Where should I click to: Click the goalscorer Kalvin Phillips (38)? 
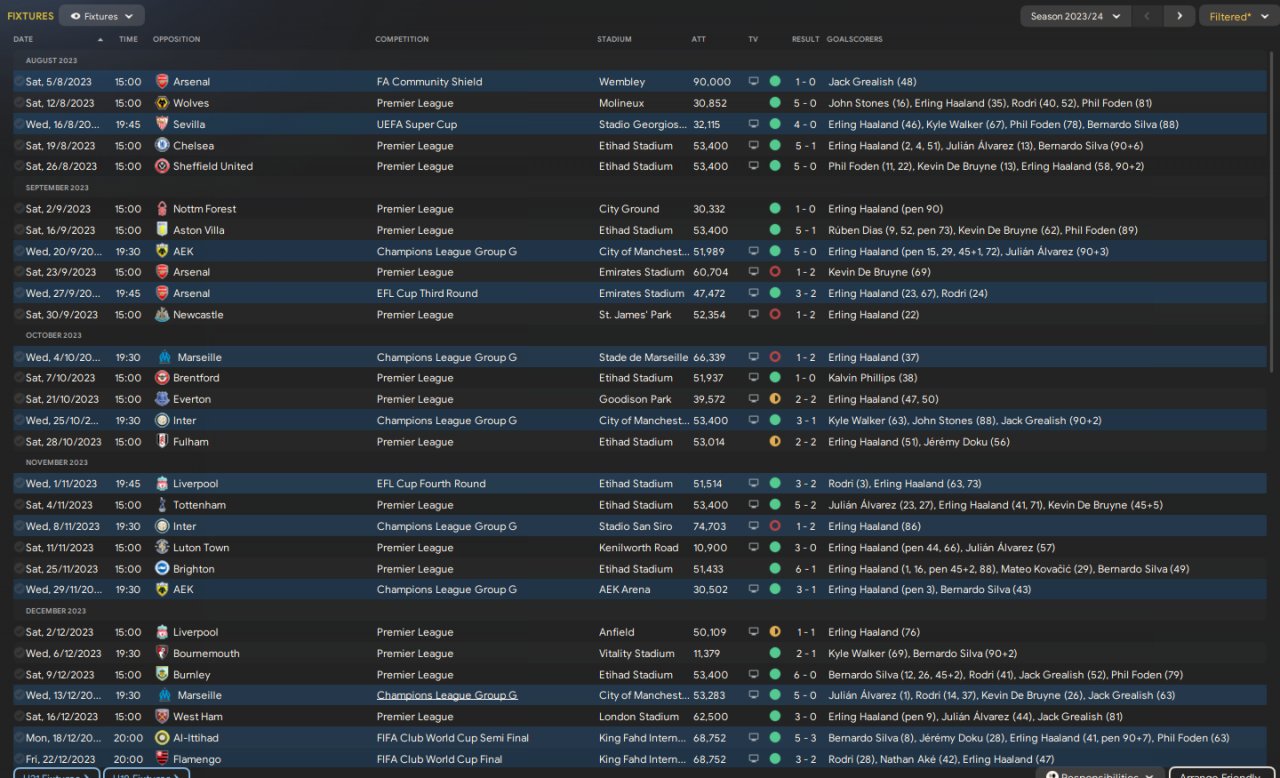click(873, 378)
